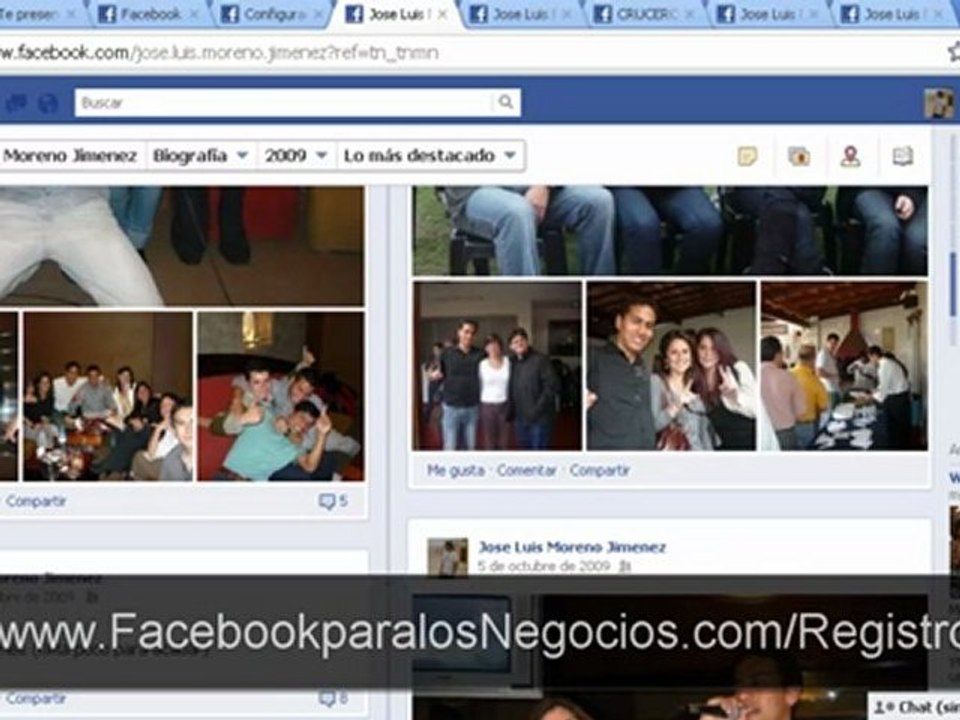Open the man with two women photo
Viewport: 960px width, 720px height.
[x=671, y=366]
